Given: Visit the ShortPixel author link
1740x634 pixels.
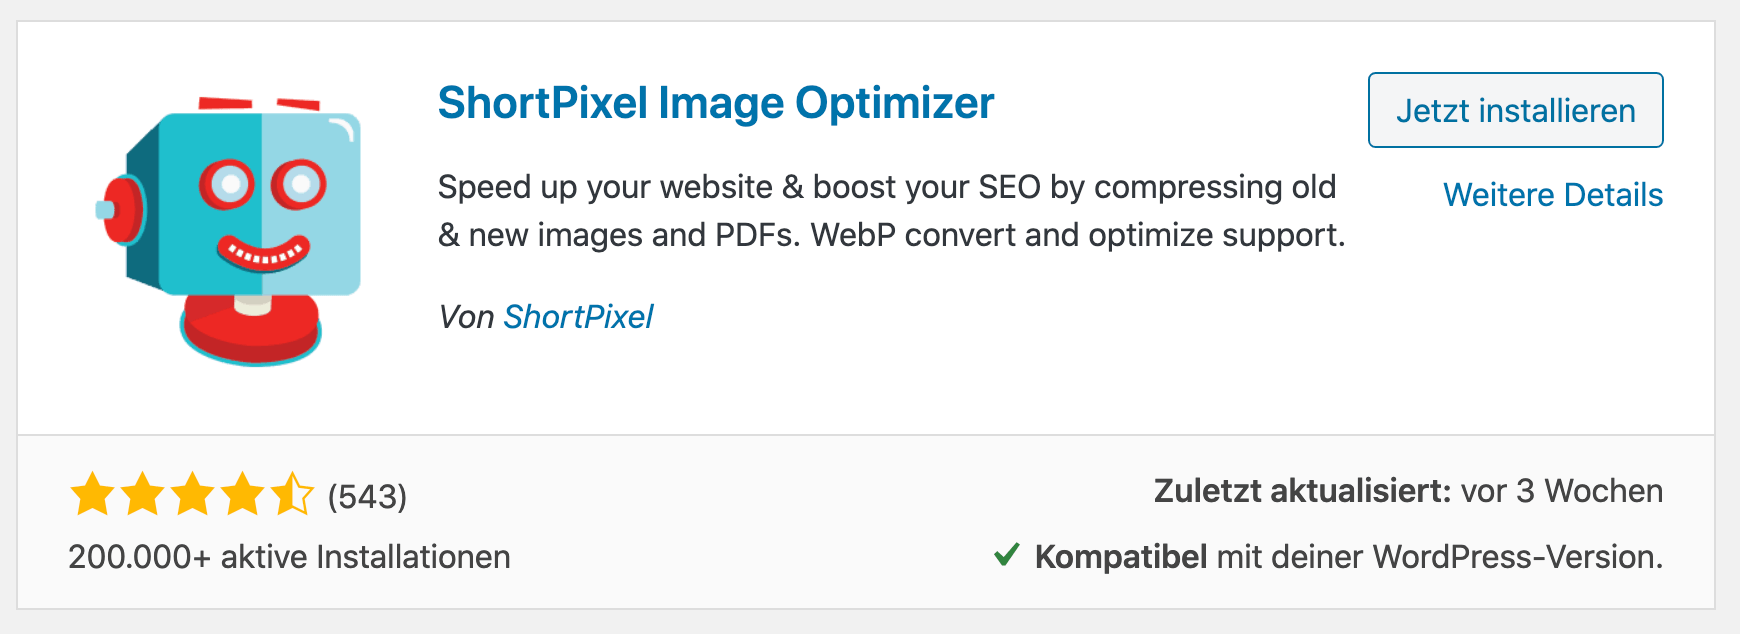Looking at the screenshot, I should (x=578, y=317).
